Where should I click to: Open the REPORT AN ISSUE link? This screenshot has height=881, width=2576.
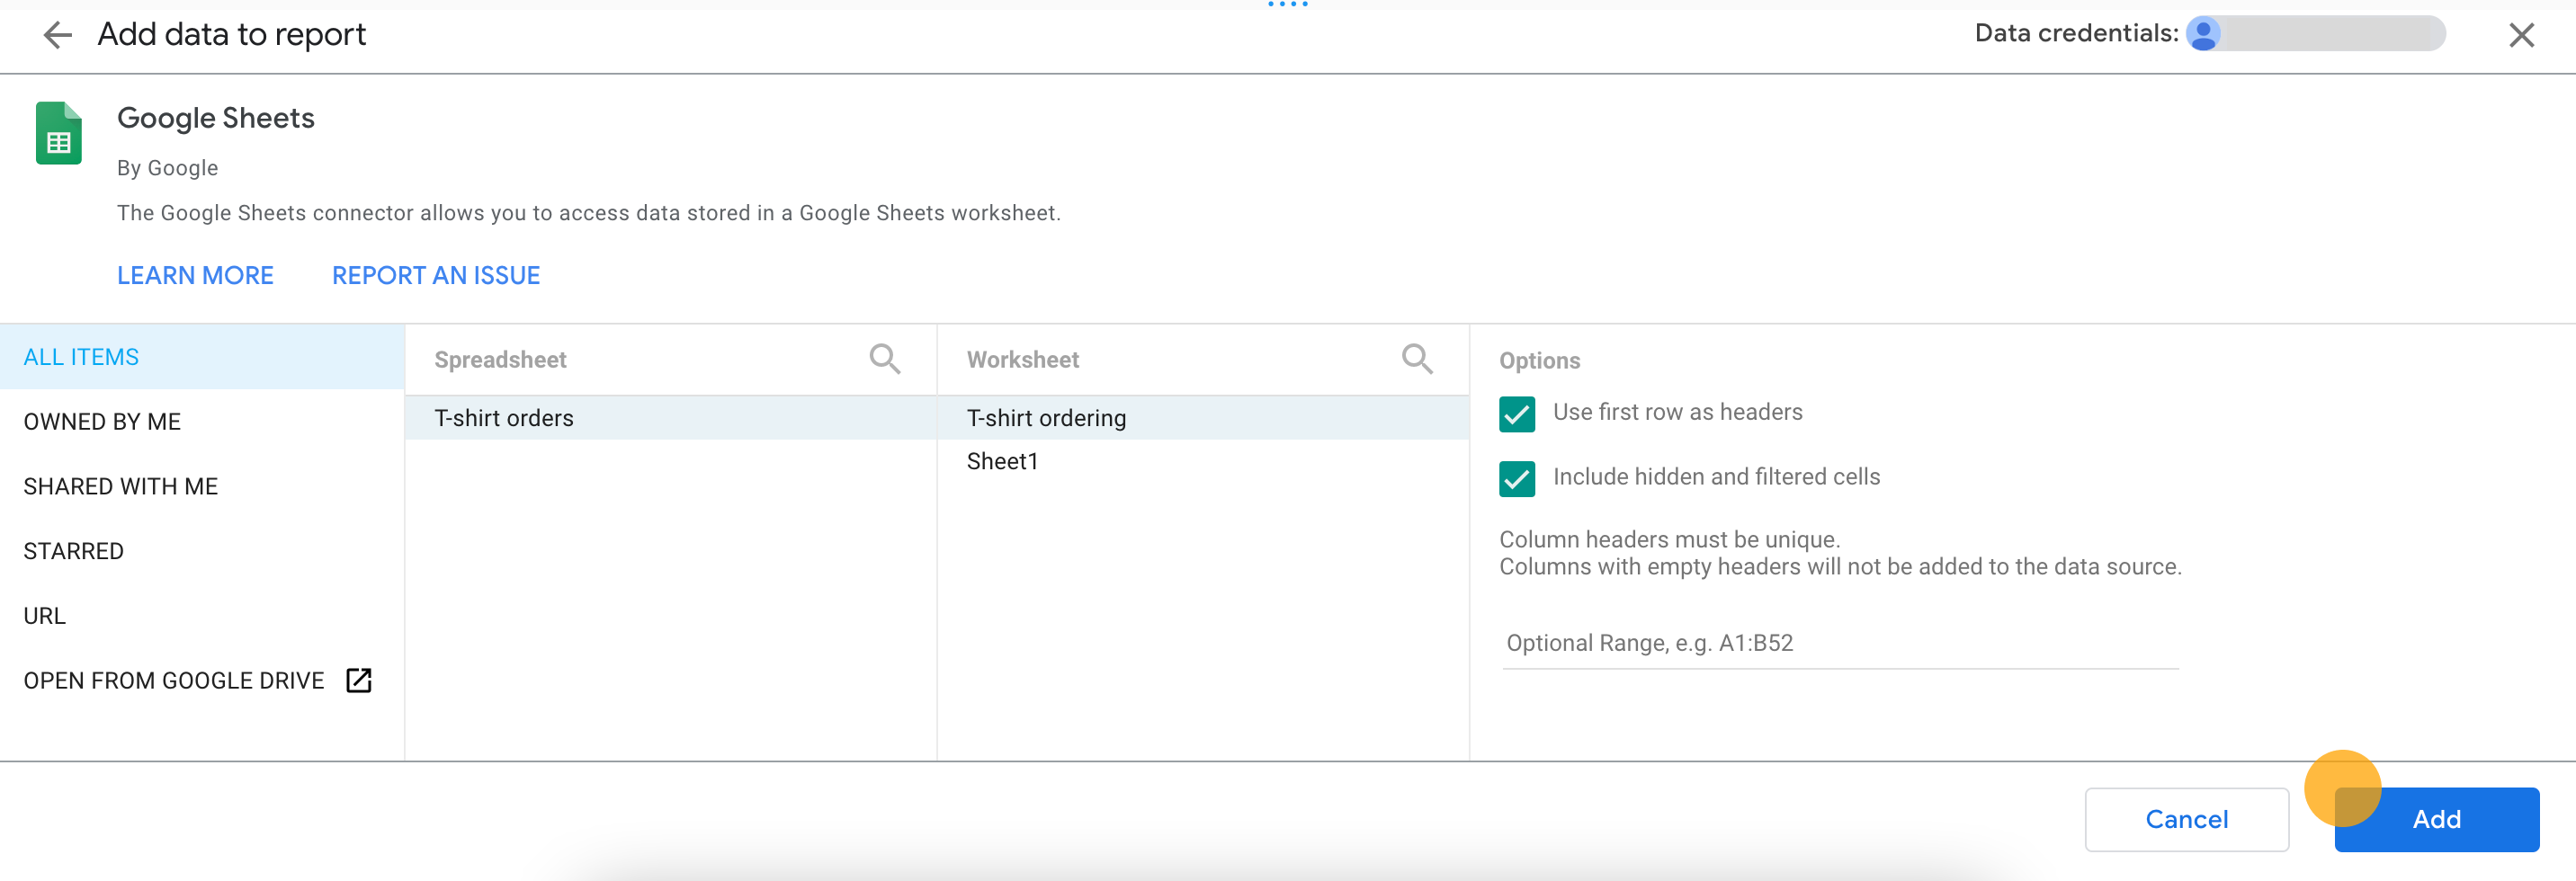436,275
